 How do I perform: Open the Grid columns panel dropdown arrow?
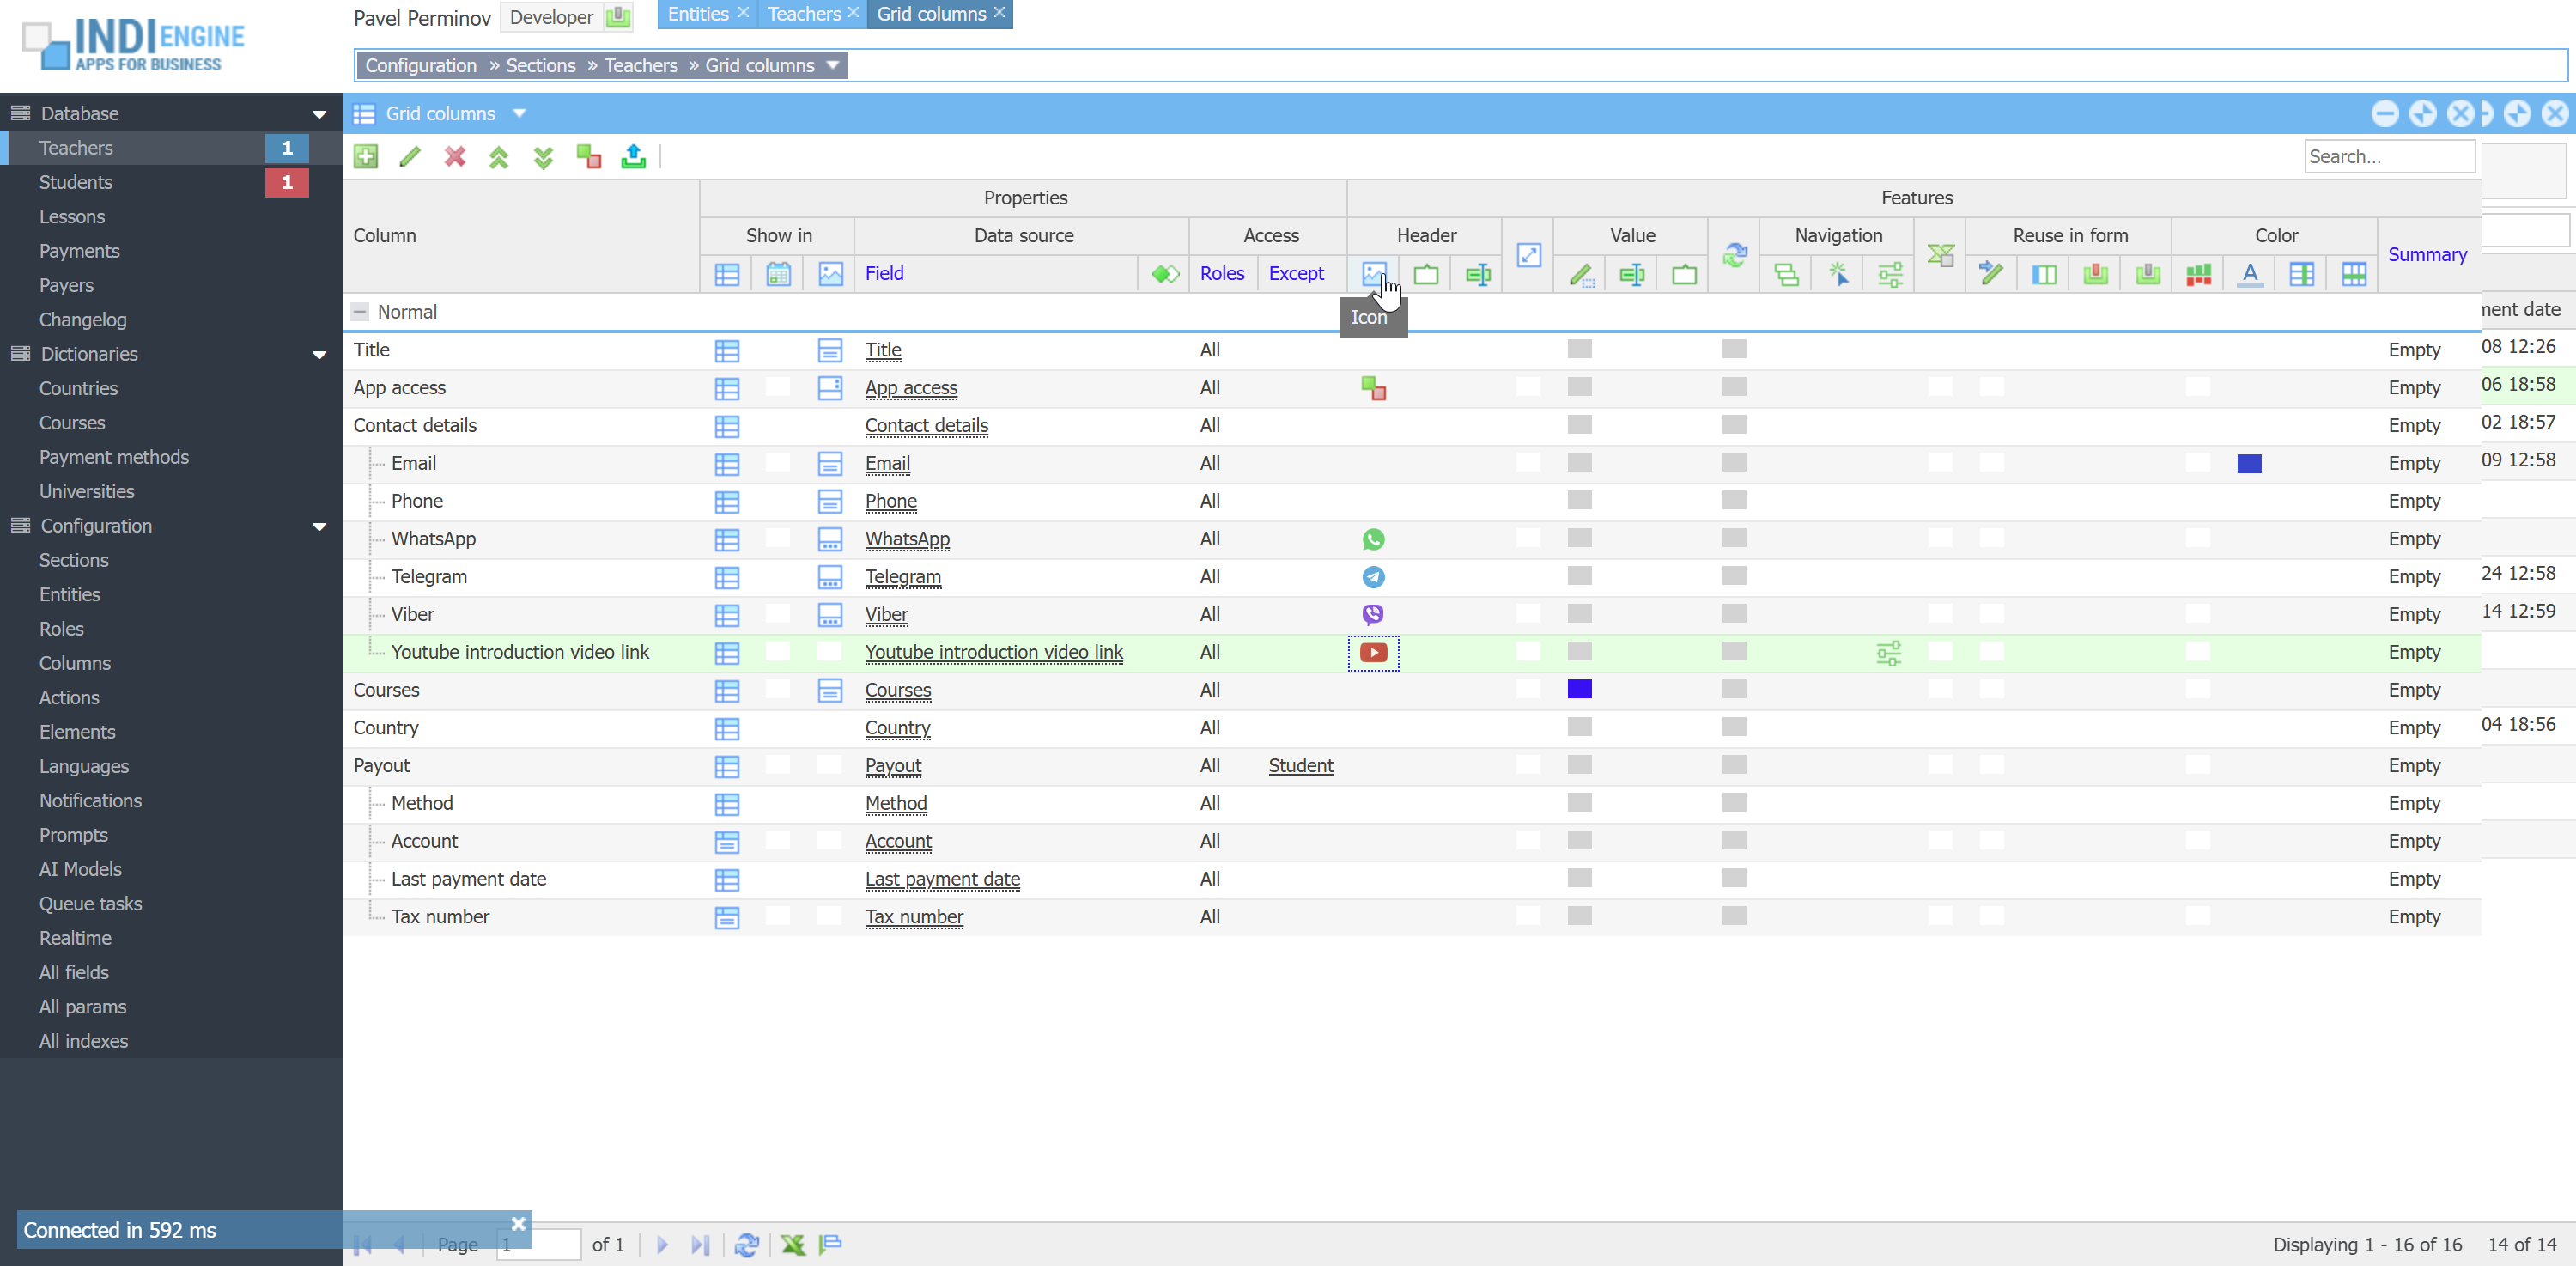click(519, 113)
